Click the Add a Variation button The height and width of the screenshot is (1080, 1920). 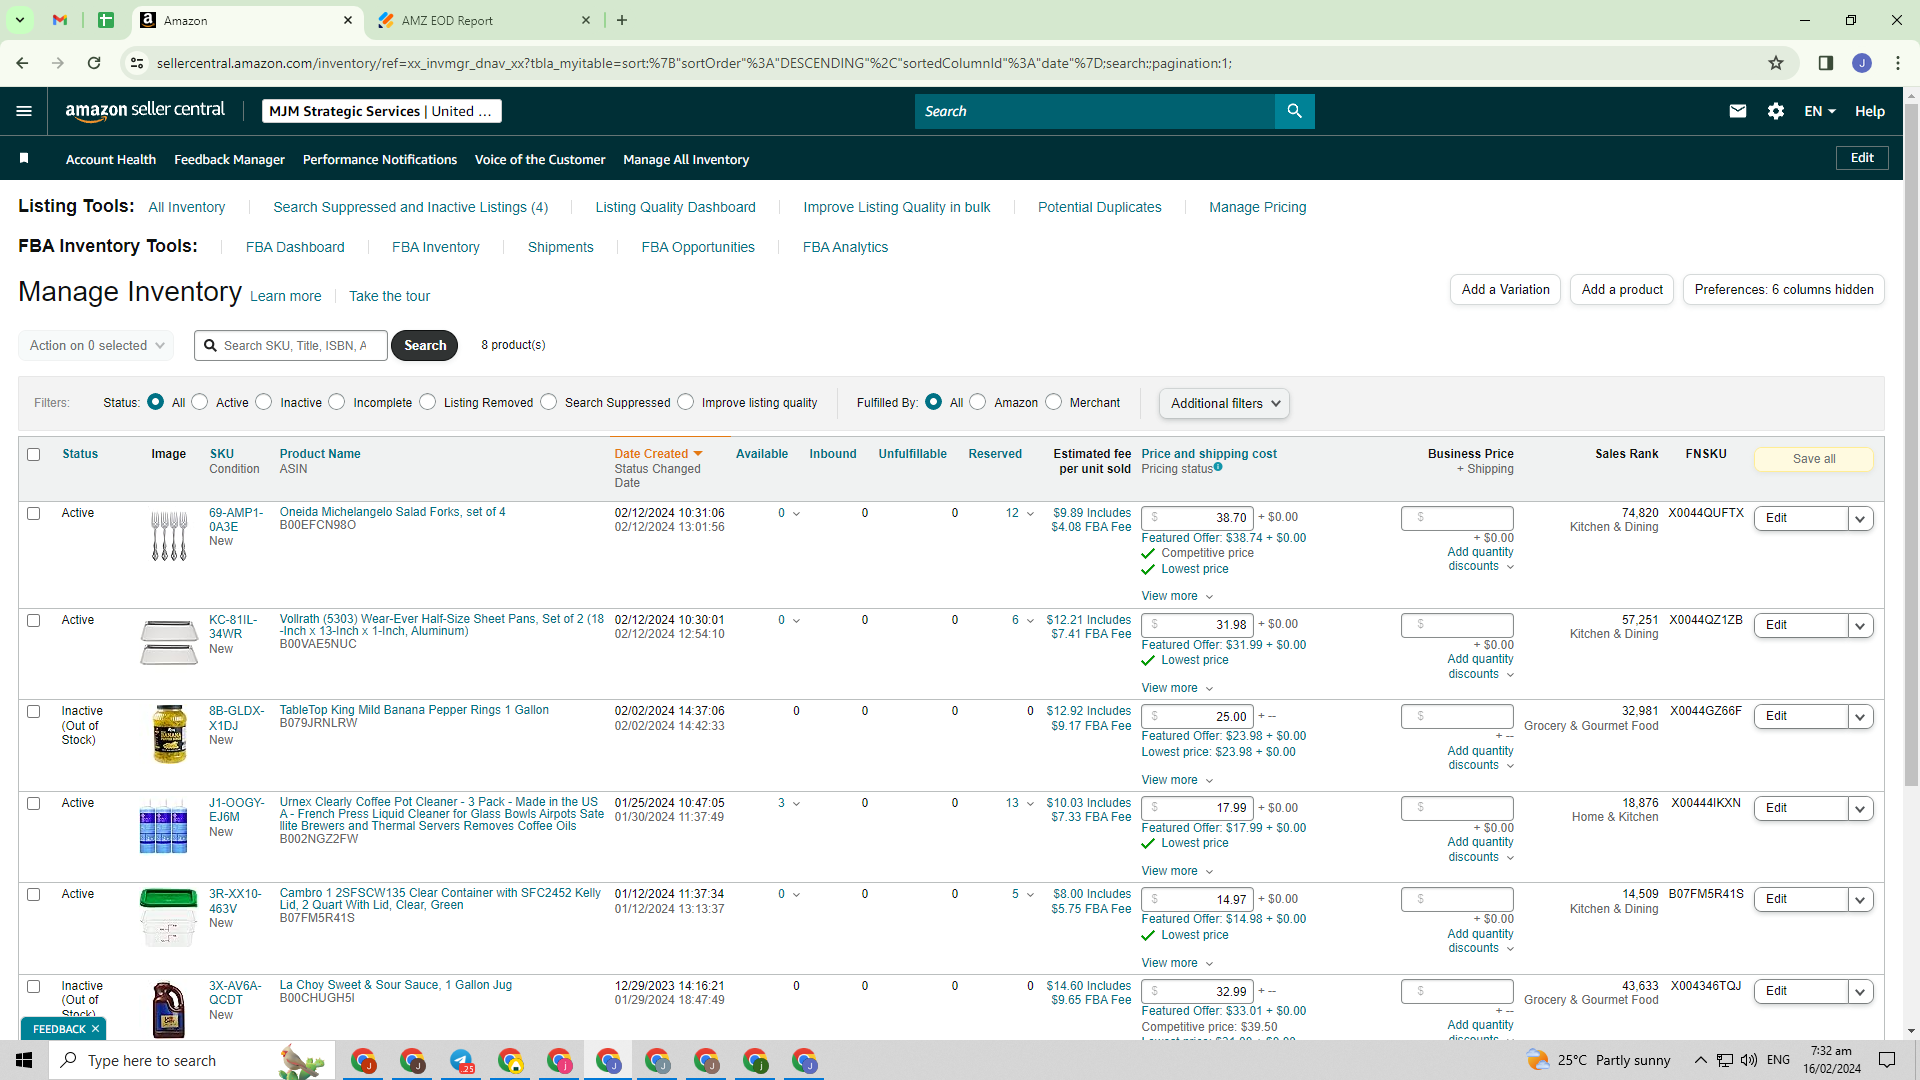(1505, 289)
